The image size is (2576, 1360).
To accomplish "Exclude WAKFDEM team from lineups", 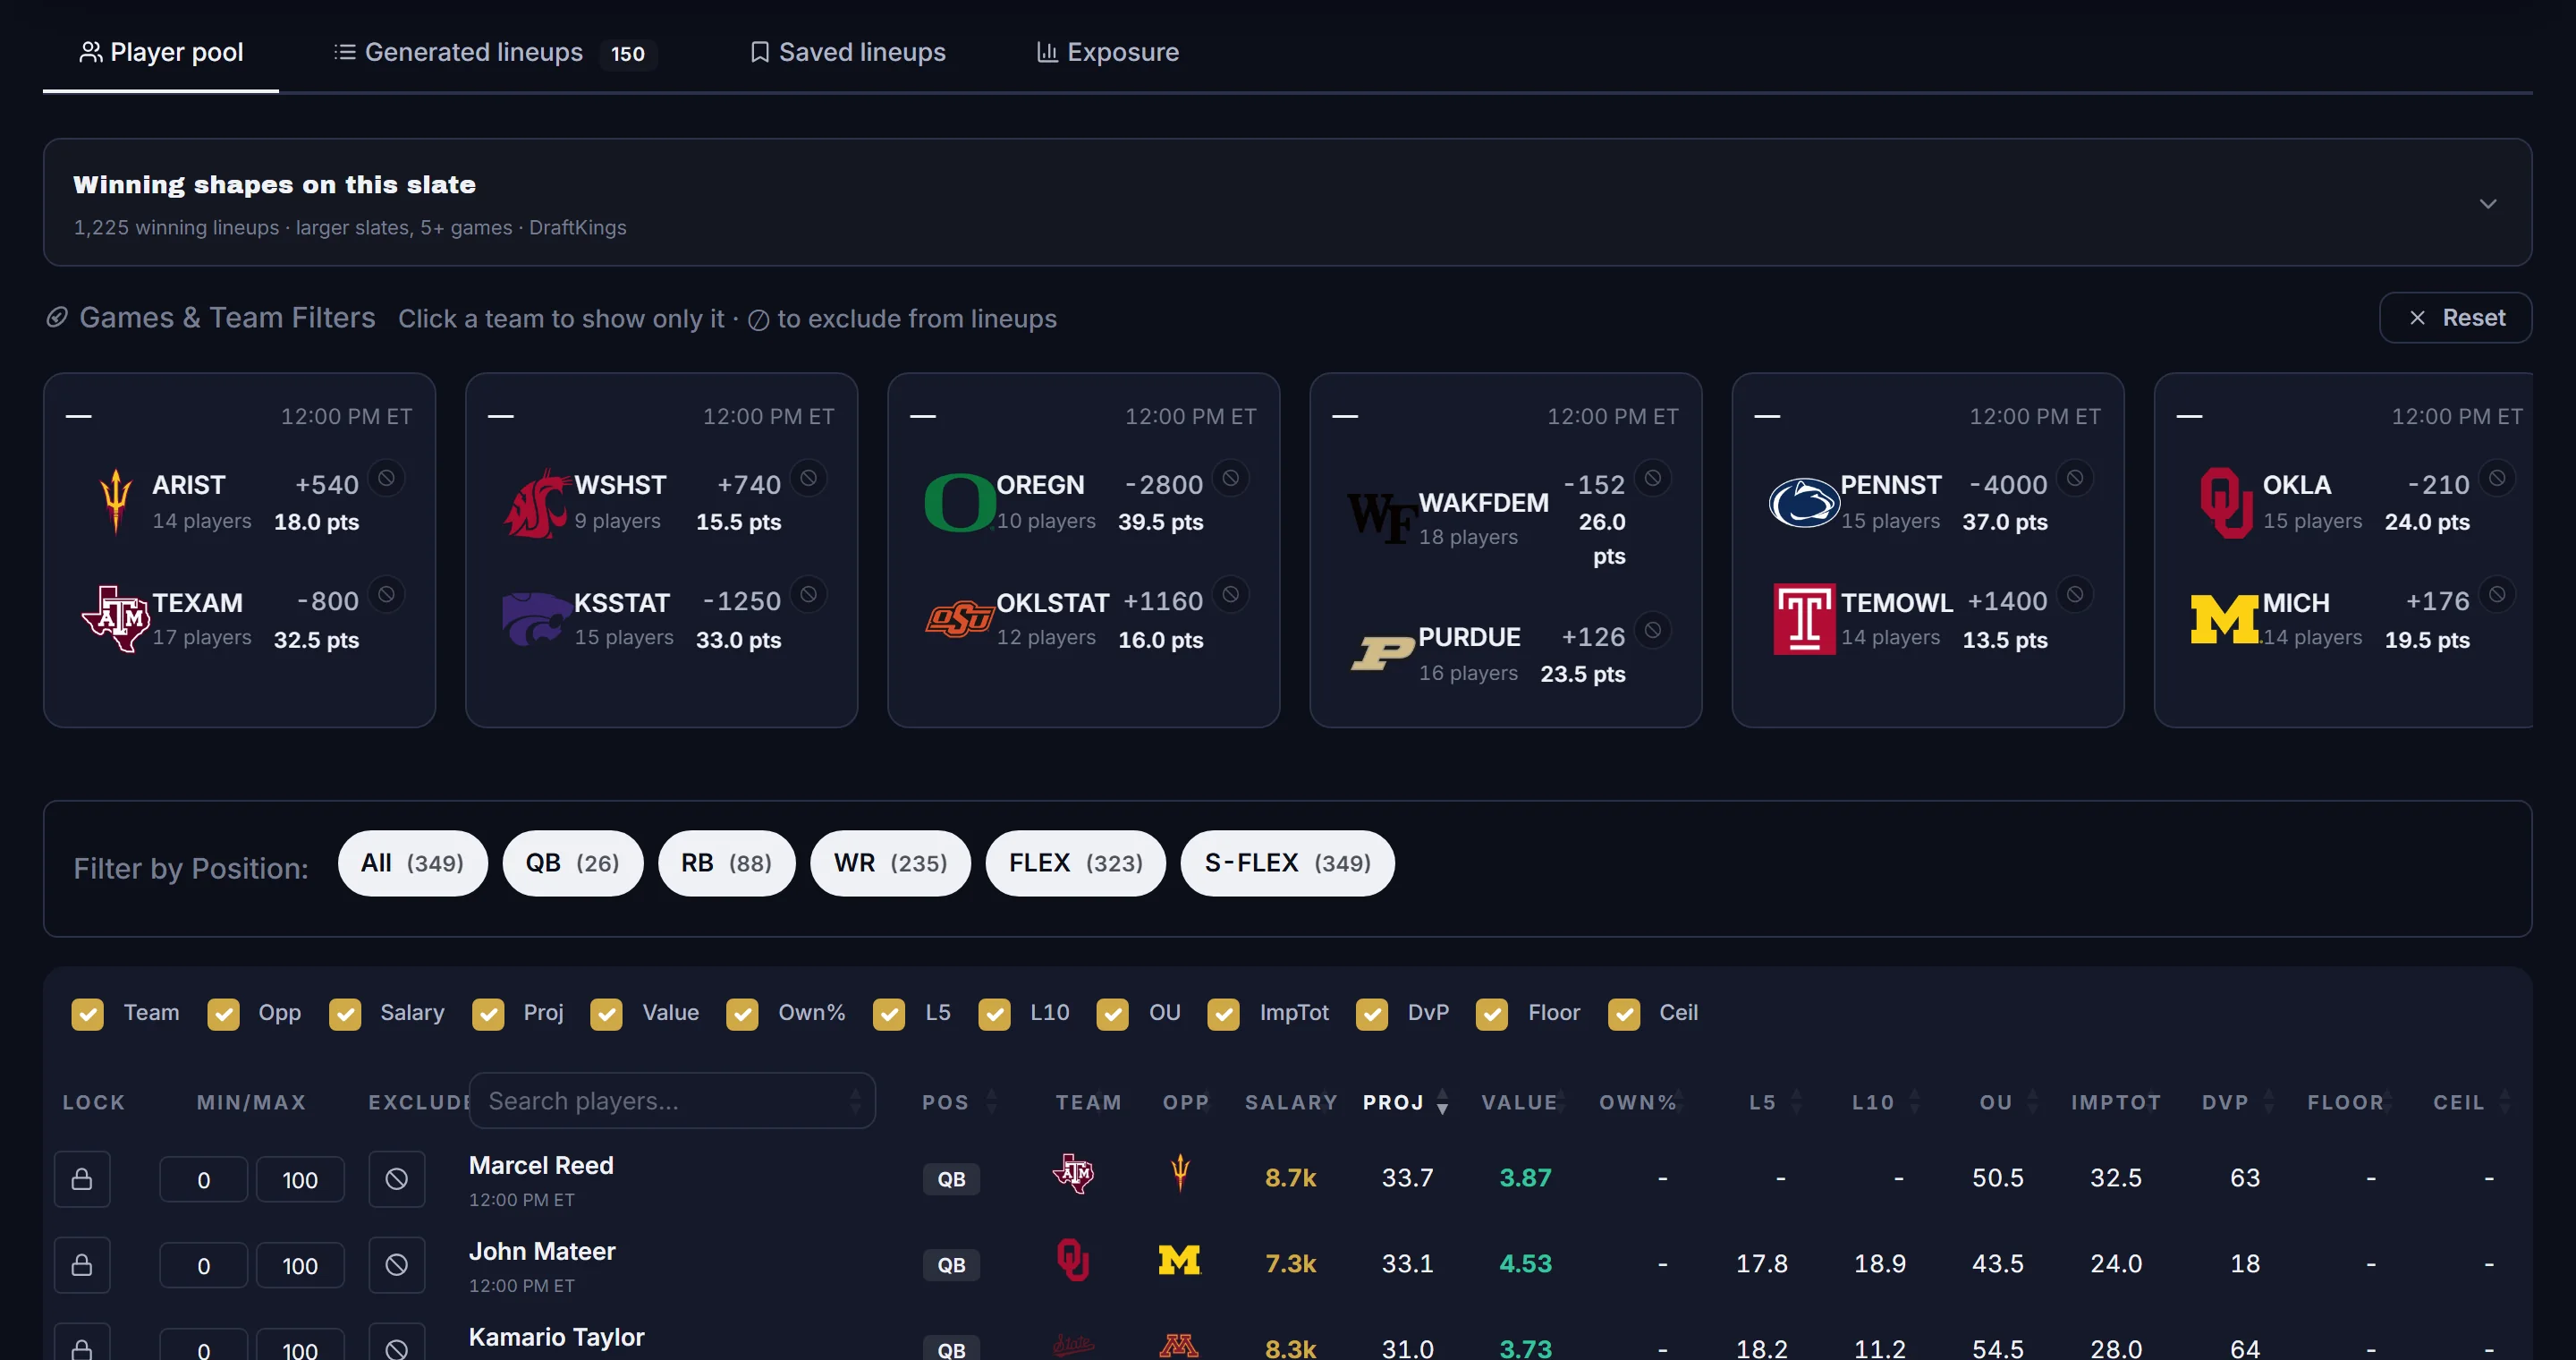I will (1652, 478).
